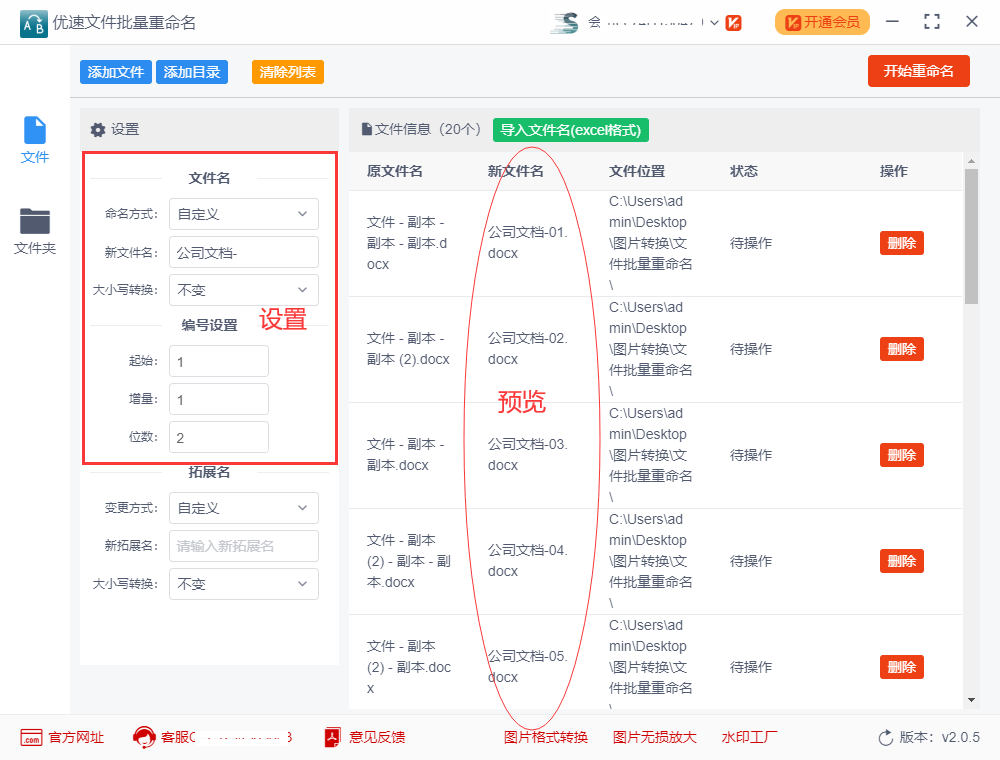Click the 开始重命名 button
The height and width of the screenshot is (760, 1000).
pyautogui.click(x=918, y=71)
